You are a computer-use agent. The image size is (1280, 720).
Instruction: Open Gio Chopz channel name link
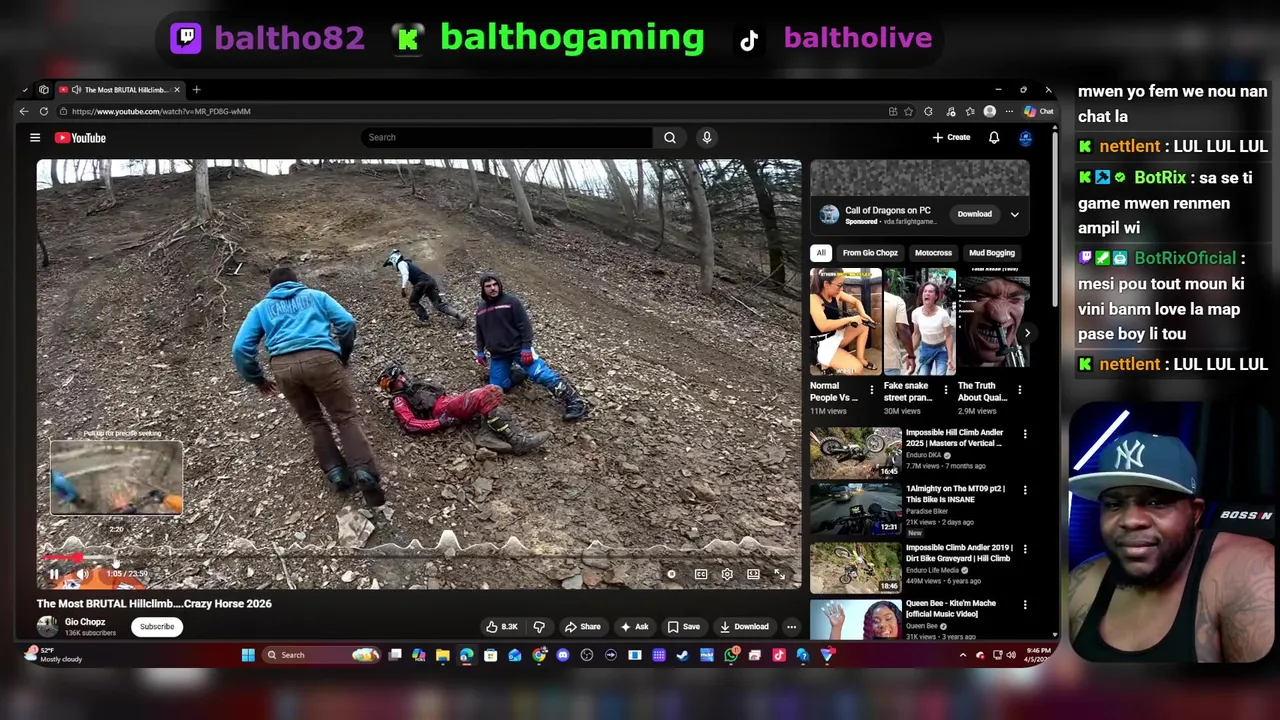(x=85, y=622)
